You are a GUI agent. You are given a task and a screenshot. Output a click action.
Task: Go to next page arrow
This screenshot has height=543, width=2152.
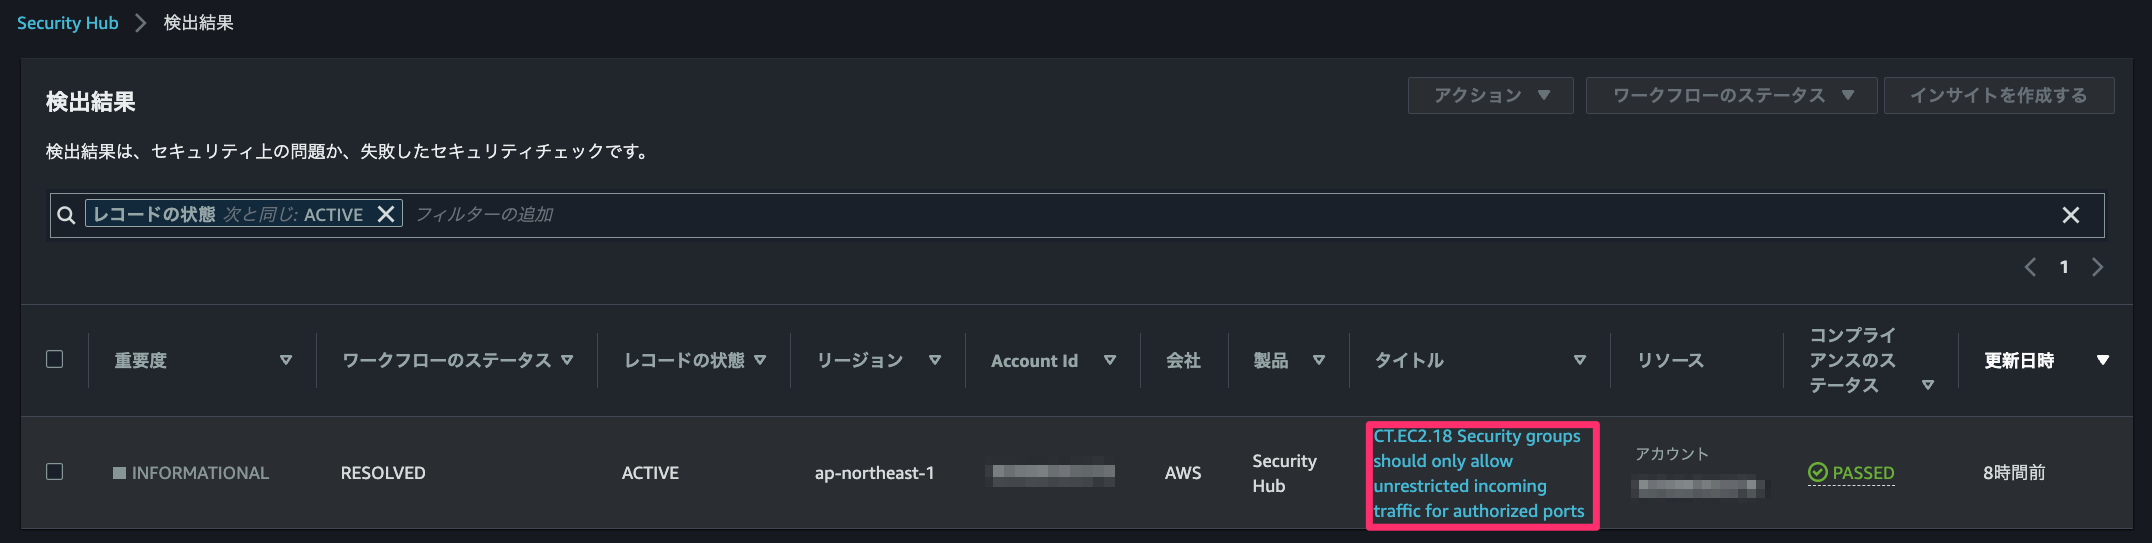pos(2098,267)
